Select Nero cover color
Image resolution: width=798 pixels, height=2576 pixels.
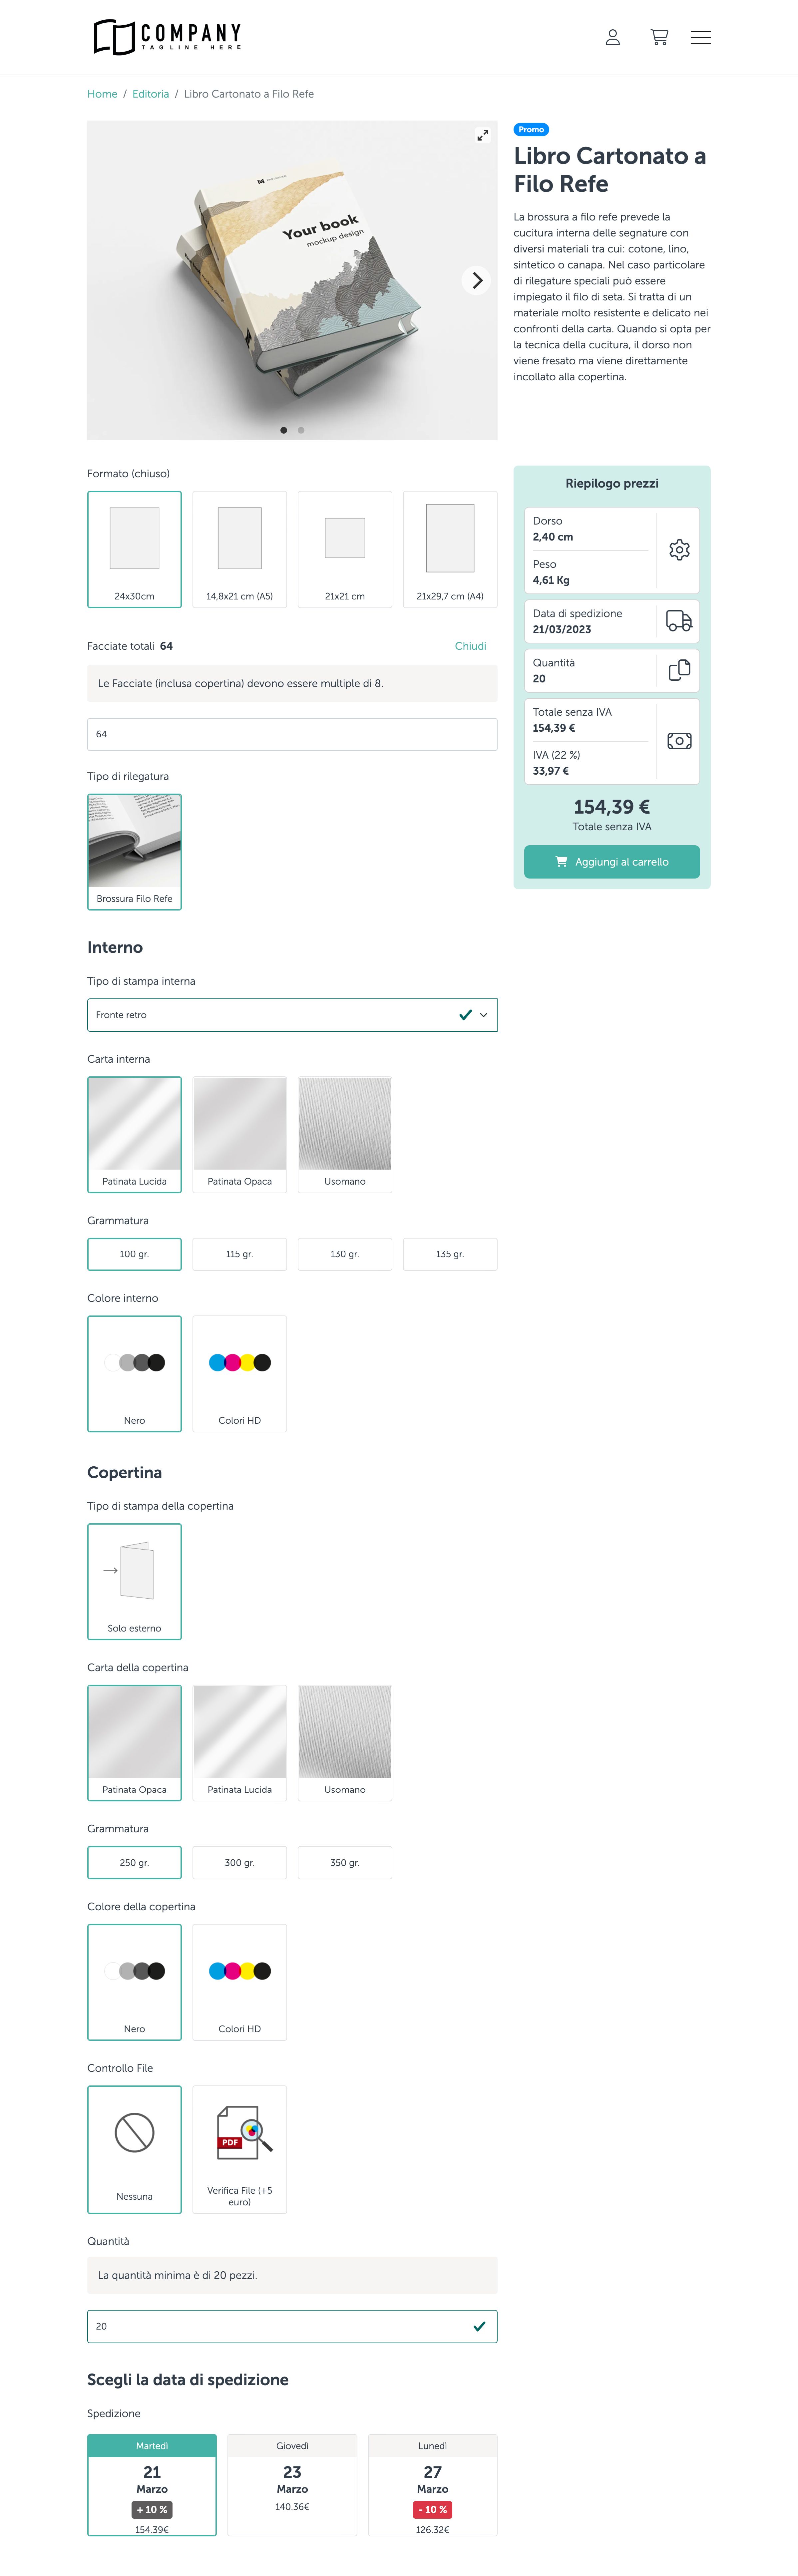point(134,1982)
